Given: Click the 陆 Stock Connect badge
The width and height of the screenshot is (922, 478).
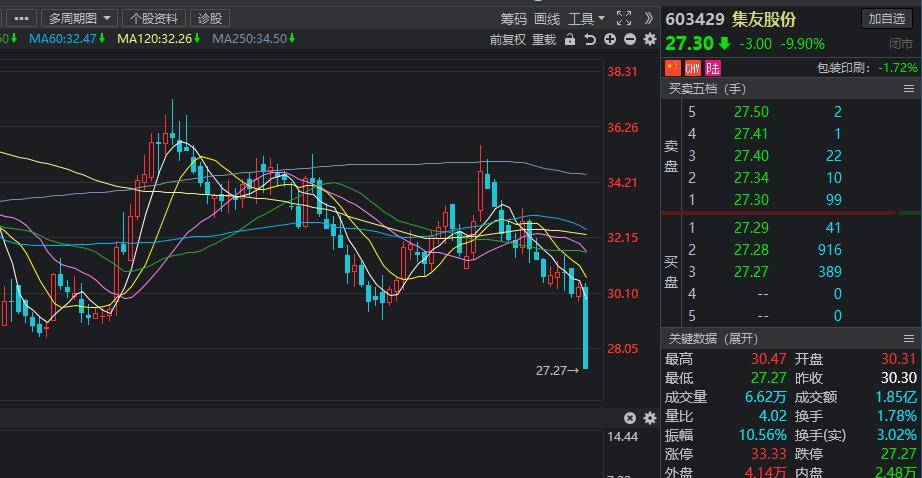Looking at the screenshot, I should coord(713,68).
